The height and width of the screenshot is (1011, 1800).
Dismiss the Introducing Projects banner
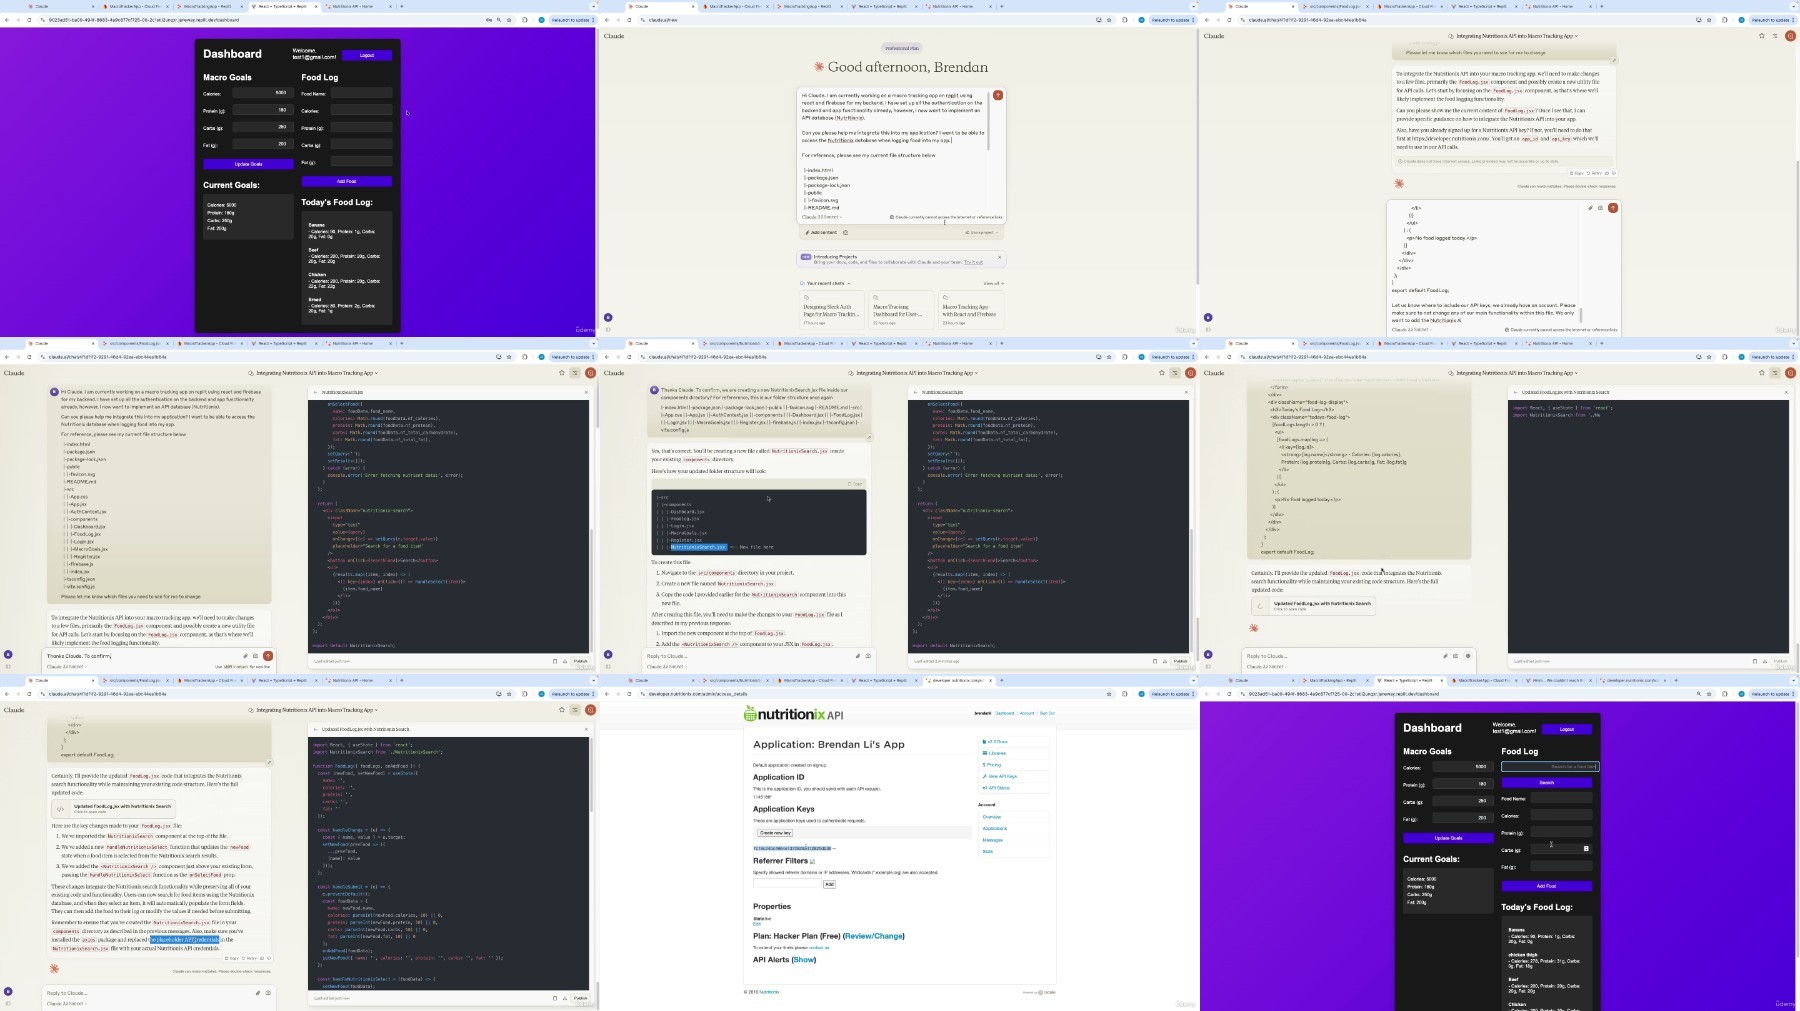click(x=999, y=257)
